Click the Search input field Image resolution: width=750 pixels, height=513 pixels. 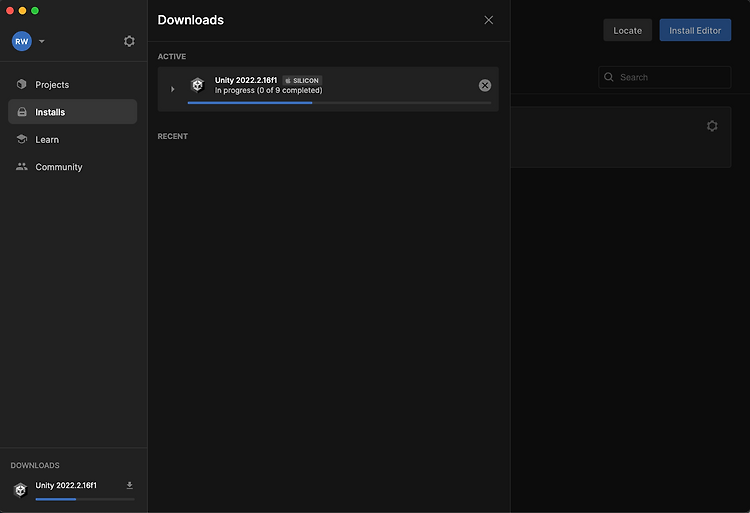coord(664,77)
